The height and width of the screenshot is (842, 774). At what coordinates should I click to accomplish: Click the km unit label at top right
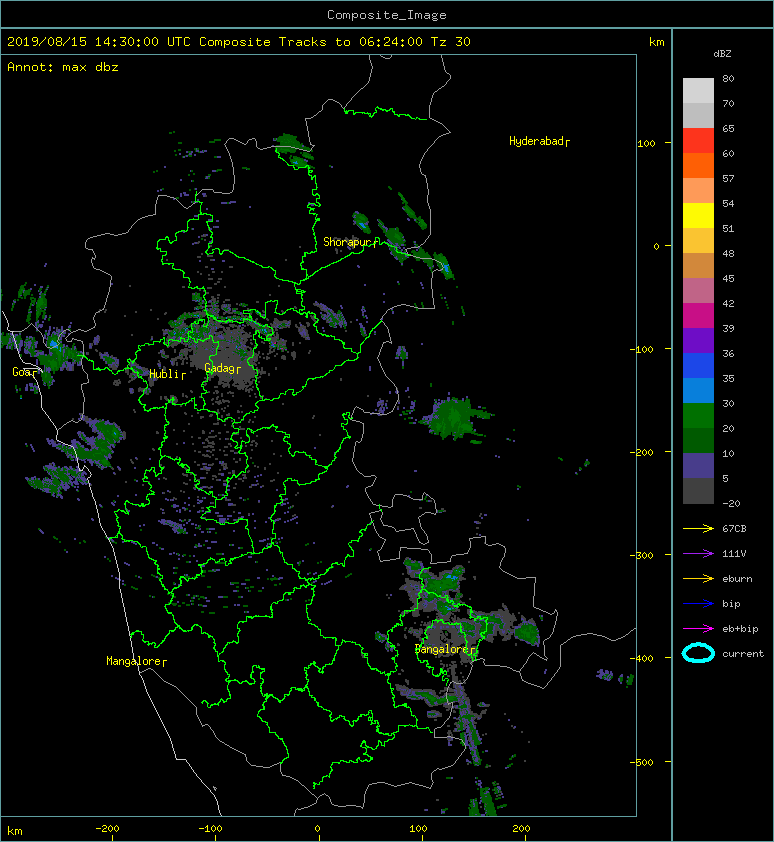pyautogui.click(x=656, y=42)
